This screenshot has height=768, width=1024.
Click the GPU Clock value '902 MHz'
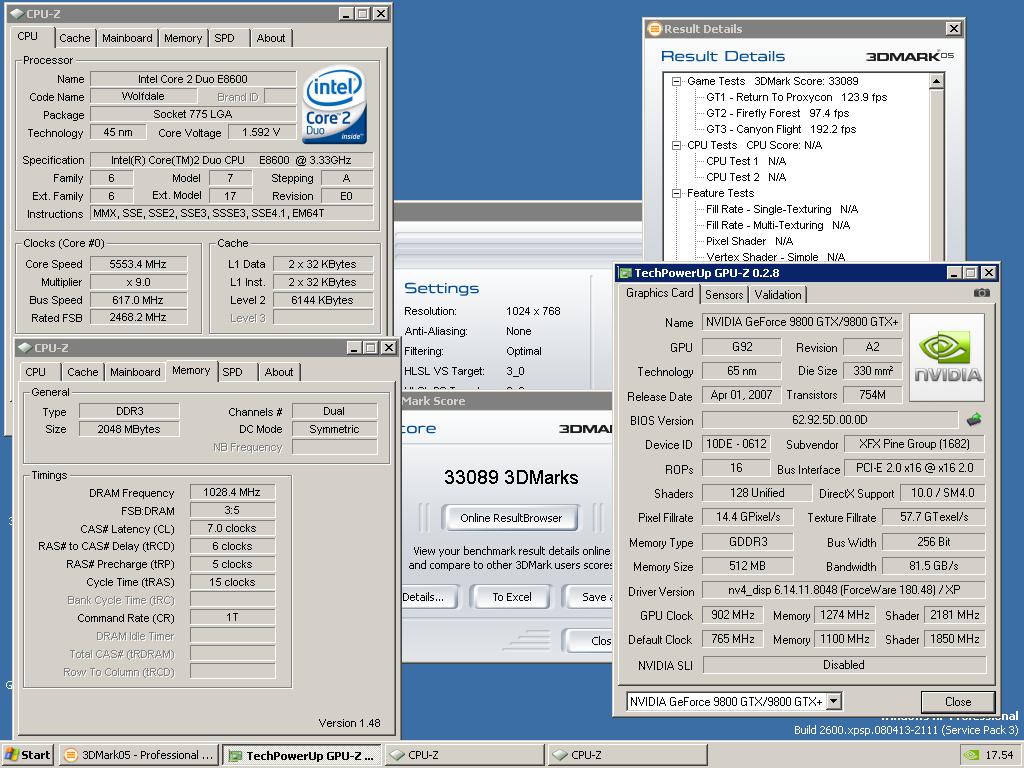pos(733,615)
